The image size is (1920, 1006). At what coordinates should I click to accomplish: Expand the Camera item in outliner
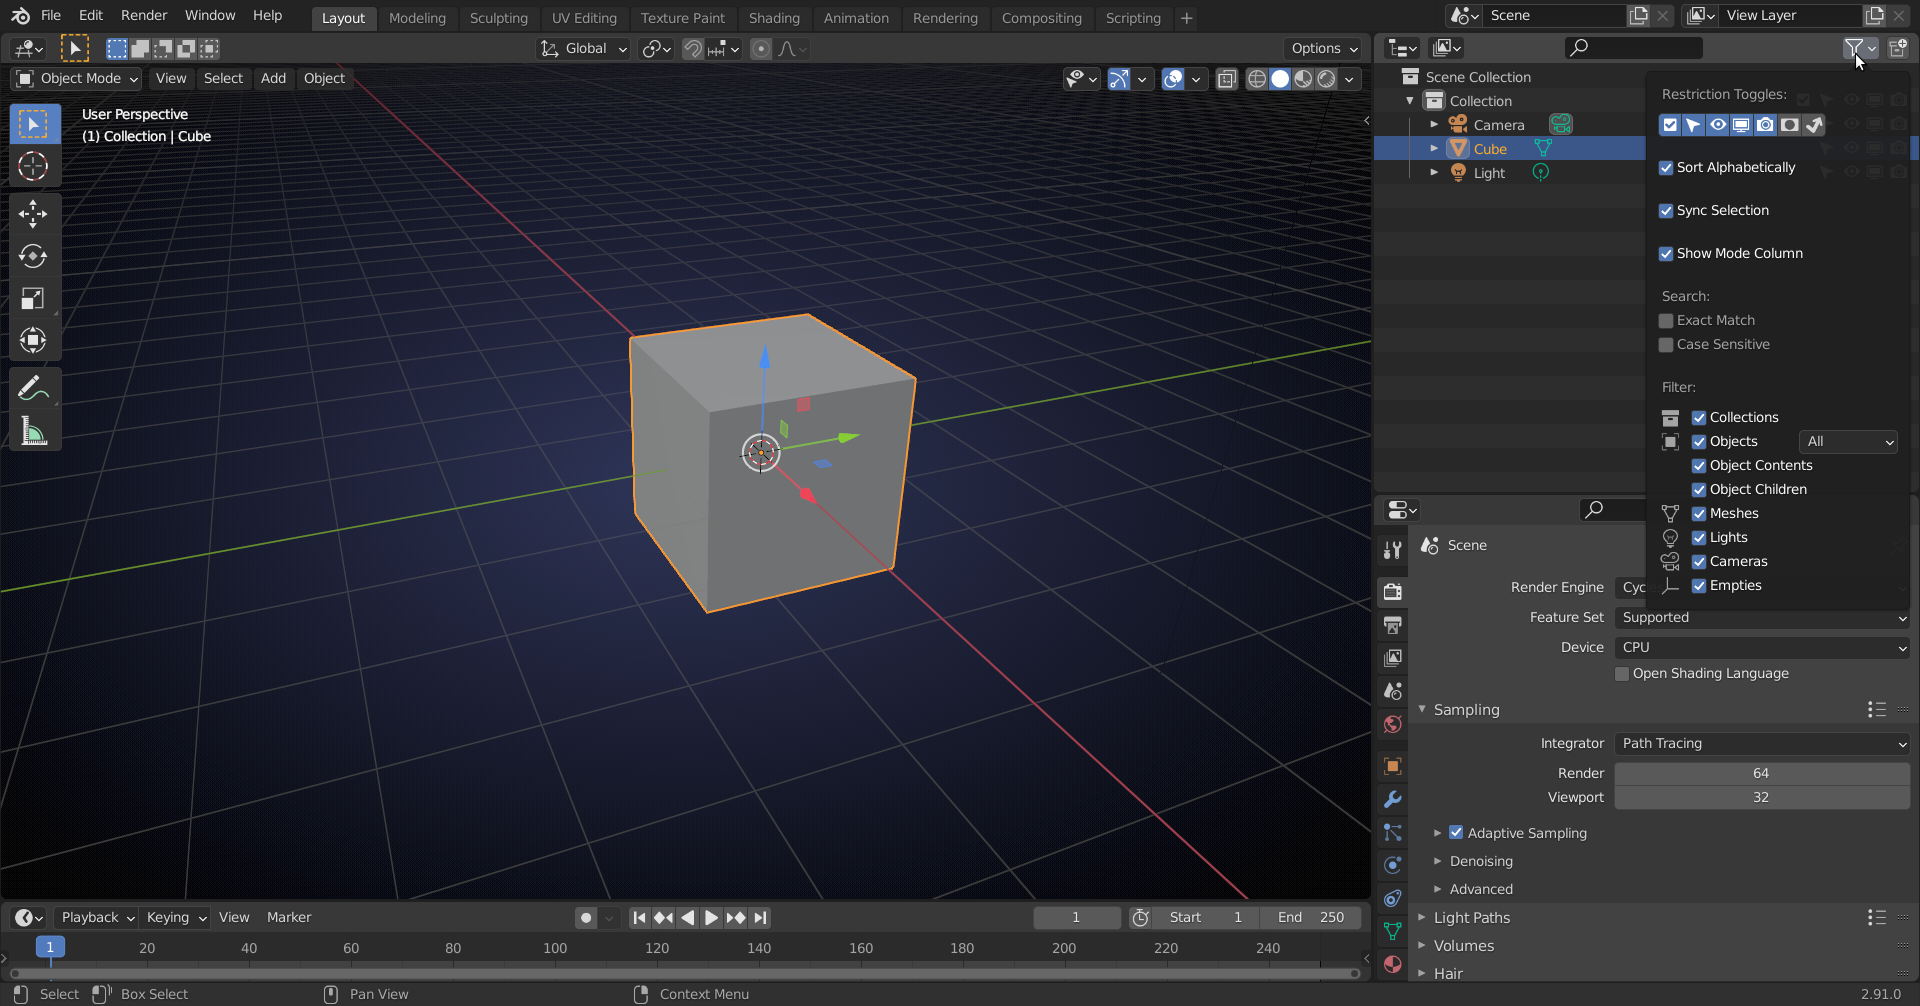tap(1435, 125)
